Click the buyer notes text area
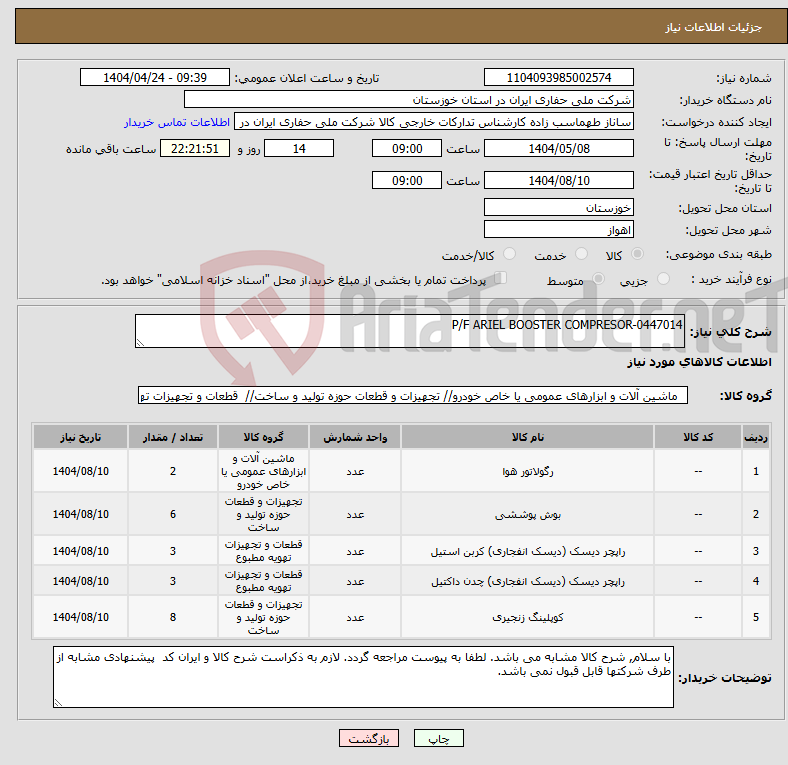The width and height of the screenshot is (788, 765). [x=363, y=677]
